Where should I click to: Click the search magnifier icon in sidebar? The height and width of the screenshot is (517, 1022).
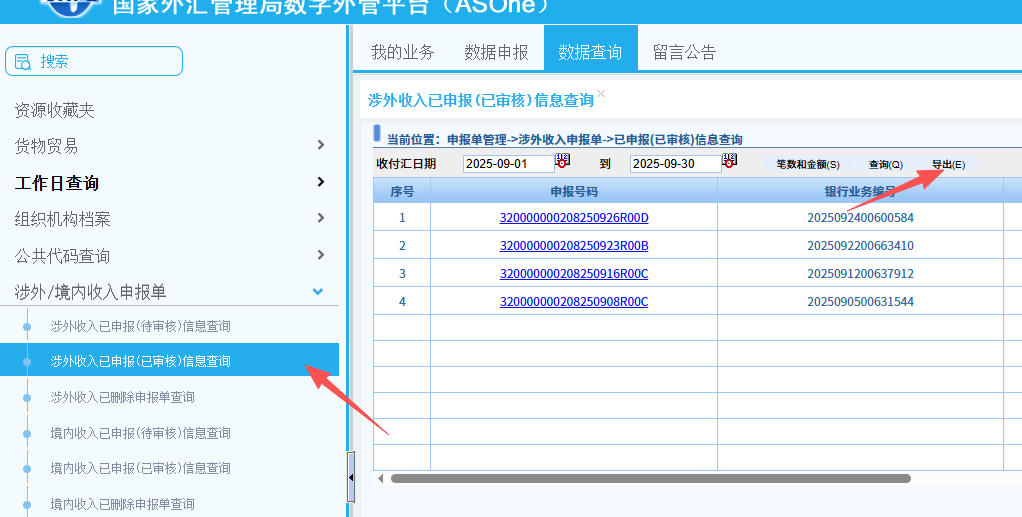23,62
